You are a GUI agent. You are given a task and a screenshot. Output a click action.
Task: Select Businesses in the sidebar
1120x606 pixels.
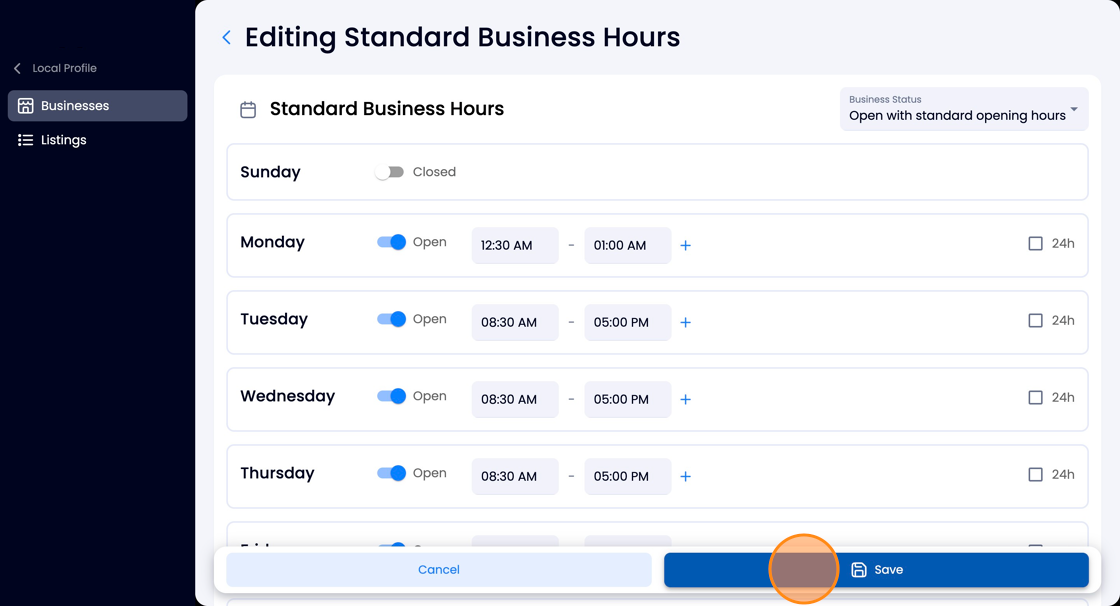[98, 106]
